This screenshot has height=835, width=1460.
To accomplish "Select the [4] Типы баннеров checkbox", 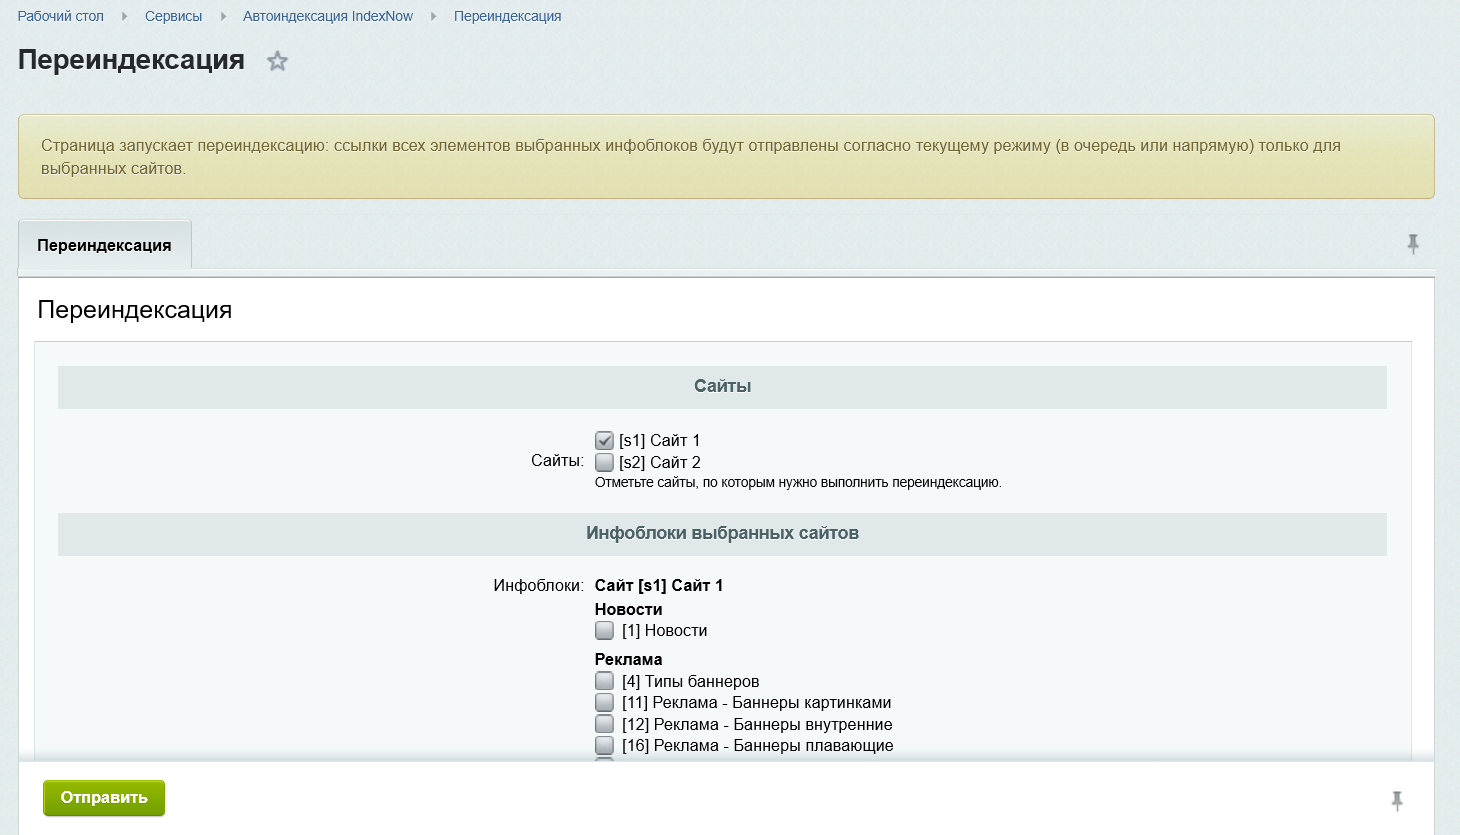I will click(604, 680).
